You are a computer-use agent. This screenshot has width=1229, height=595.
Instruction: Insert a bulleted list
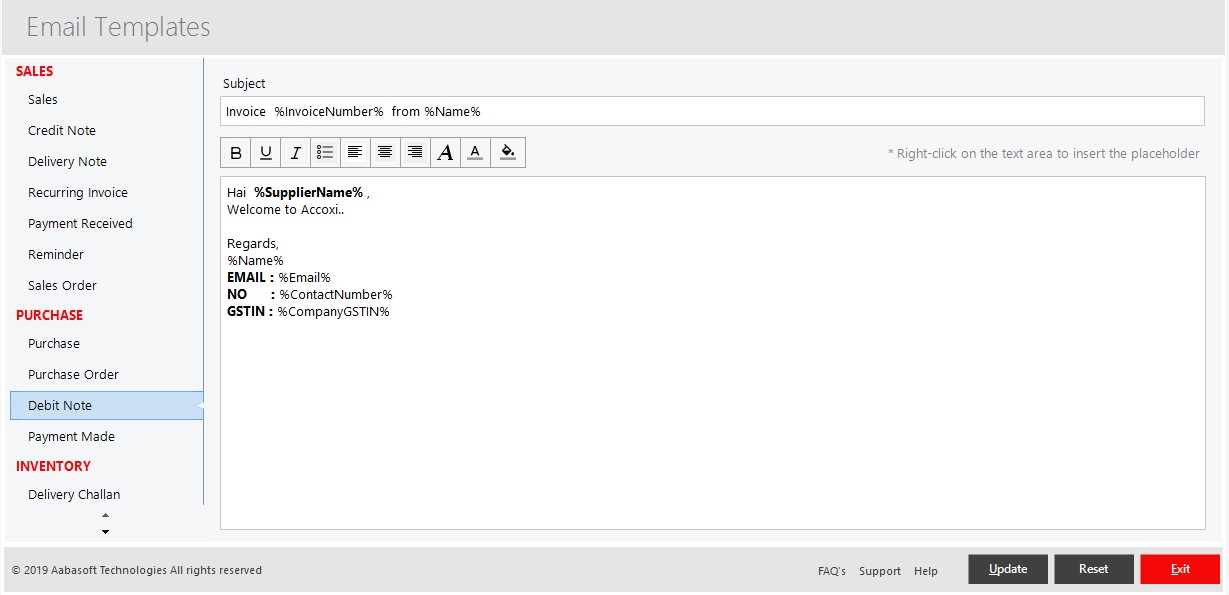[326, 152]
